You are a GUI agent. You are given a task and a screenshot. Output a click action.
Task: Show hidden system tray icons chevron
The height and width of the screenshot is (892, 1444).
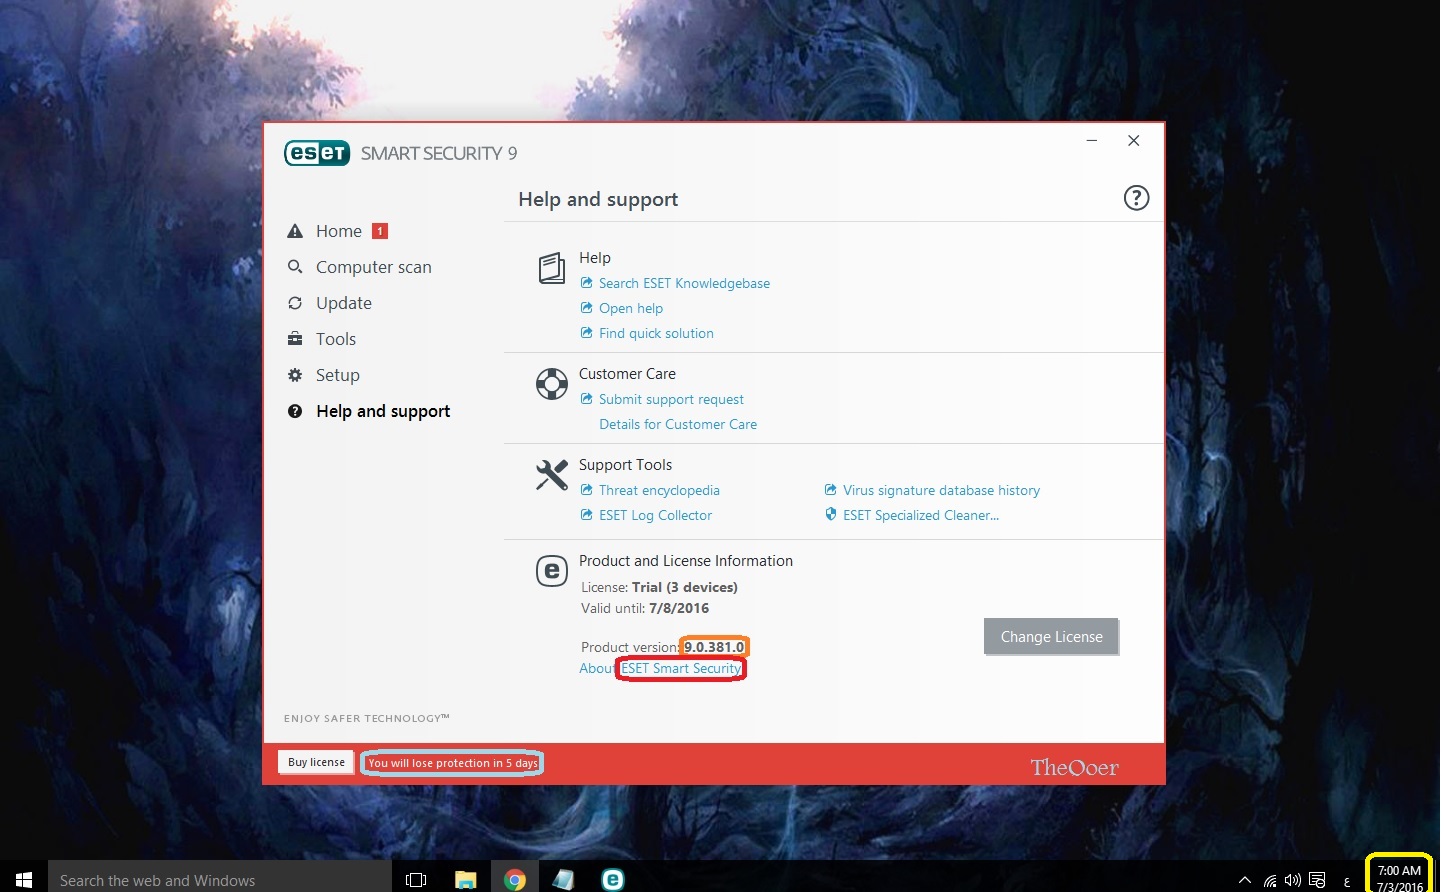click(1245, 881)
